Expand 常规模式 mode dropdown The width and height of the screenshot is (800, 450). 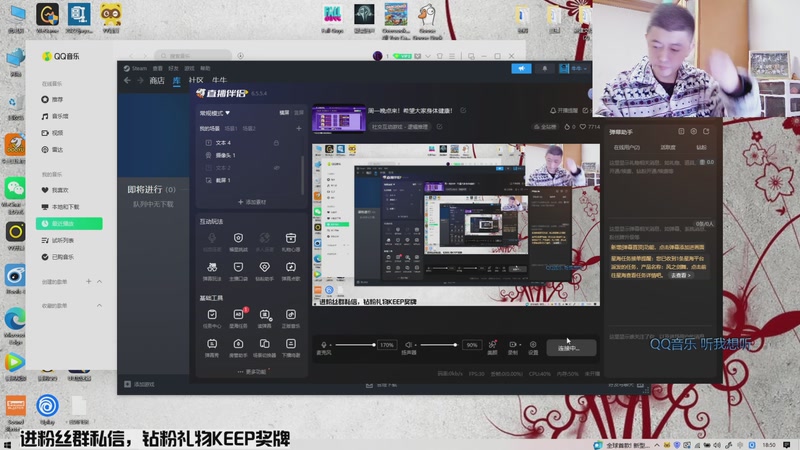215,113
